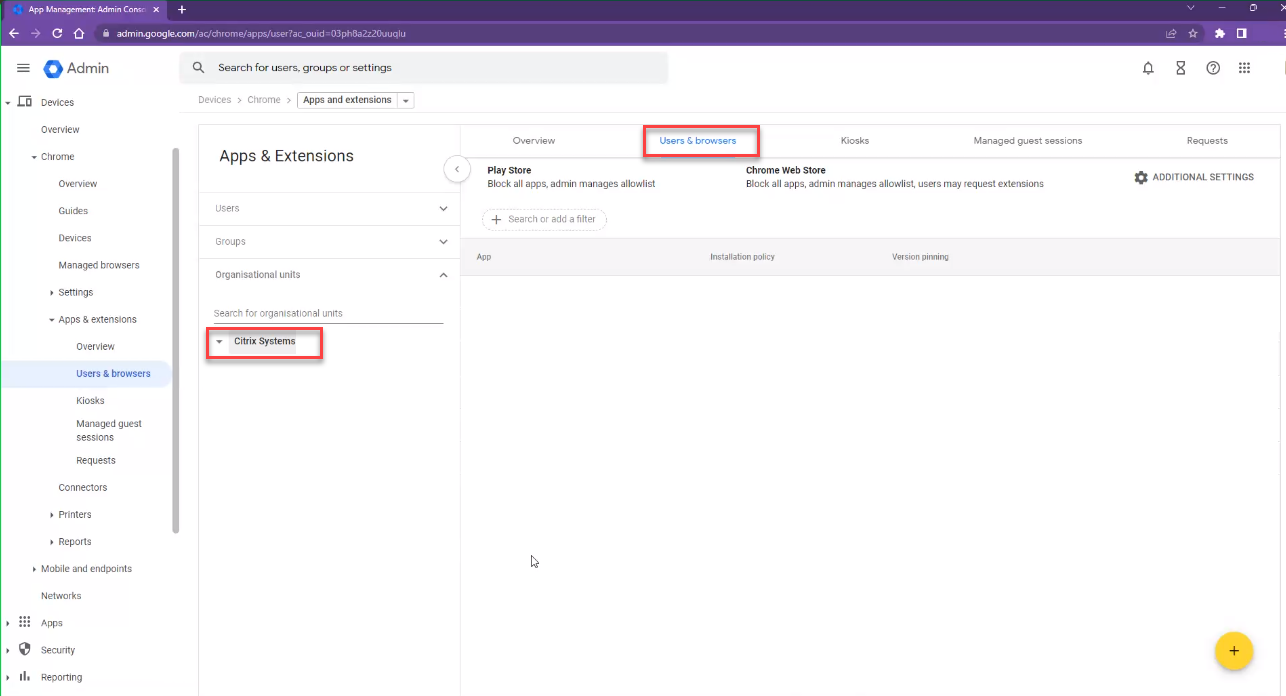Open the Apps and extensions breadcrumb dropdown

coord(405,101)
